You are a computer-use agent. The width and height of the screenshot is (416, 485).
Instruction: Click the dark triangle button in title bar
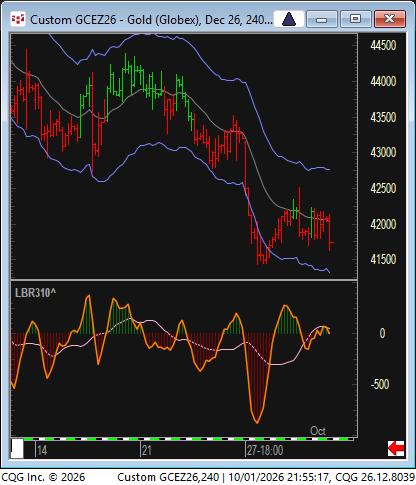(x=289, y=19)
